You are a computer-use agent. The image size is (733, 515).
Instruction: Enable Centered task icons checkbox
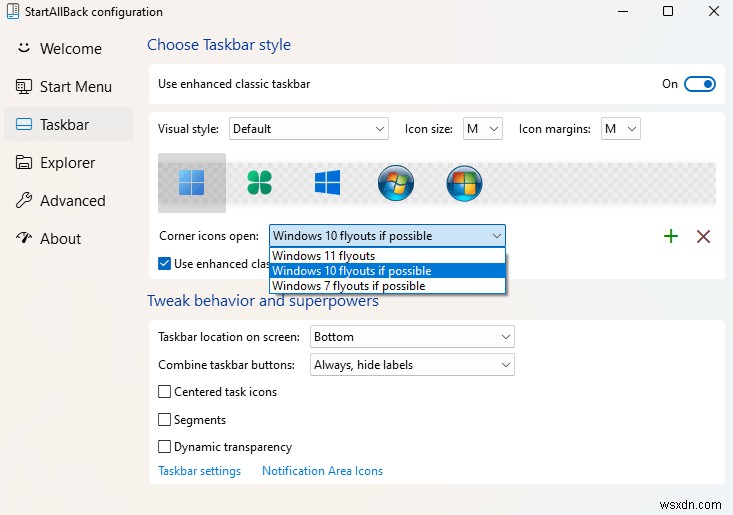165,392
